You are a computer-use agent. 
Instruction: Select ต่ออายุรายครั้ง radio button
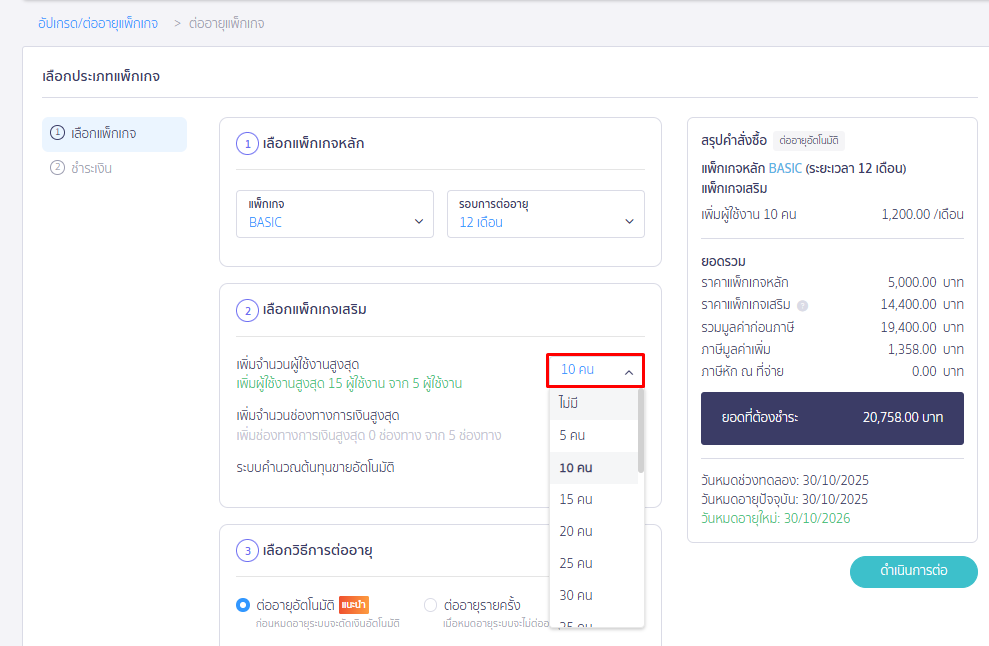(431, 605)
